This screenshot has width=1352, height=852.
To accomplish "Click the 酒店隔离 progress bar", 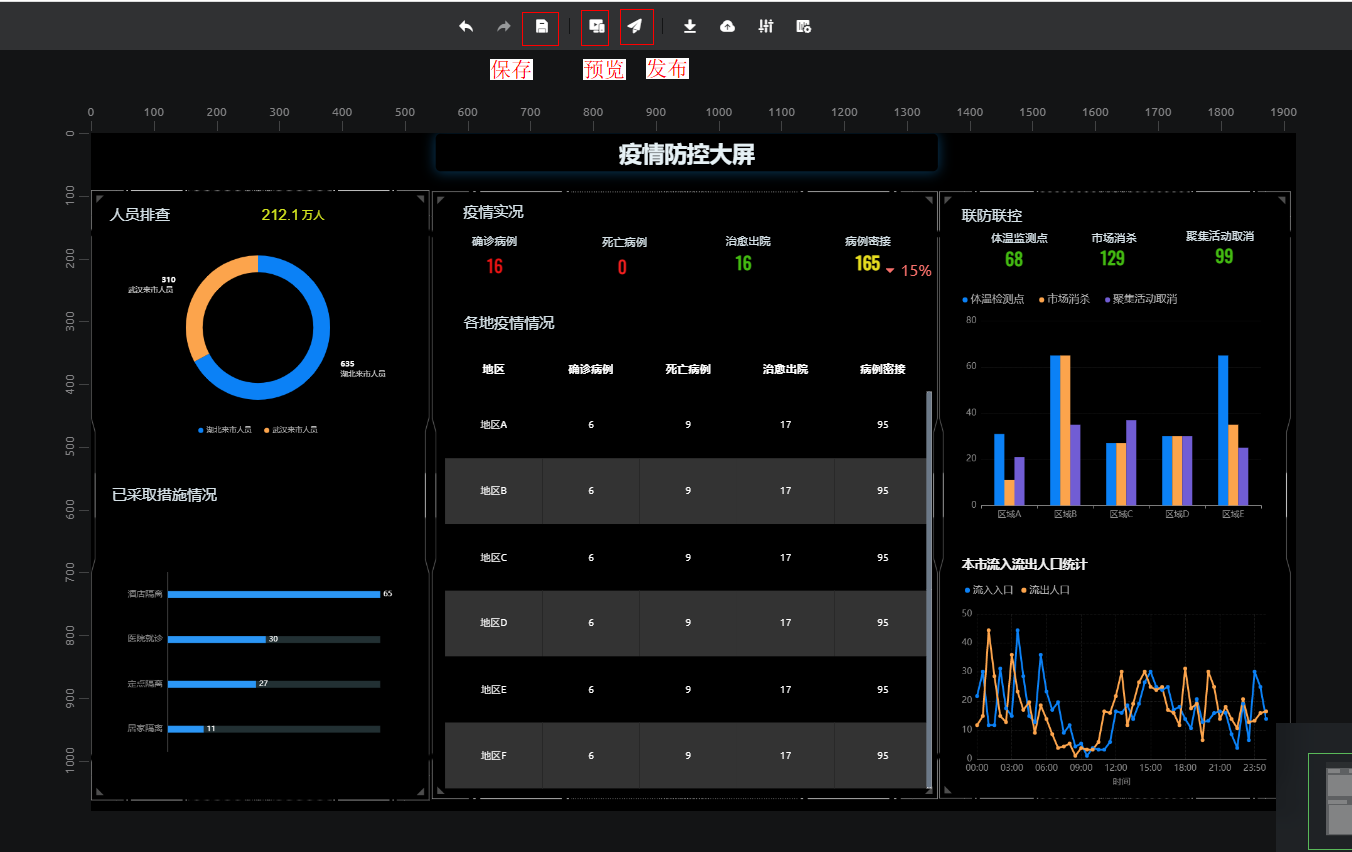I will [x=273, y=594].
